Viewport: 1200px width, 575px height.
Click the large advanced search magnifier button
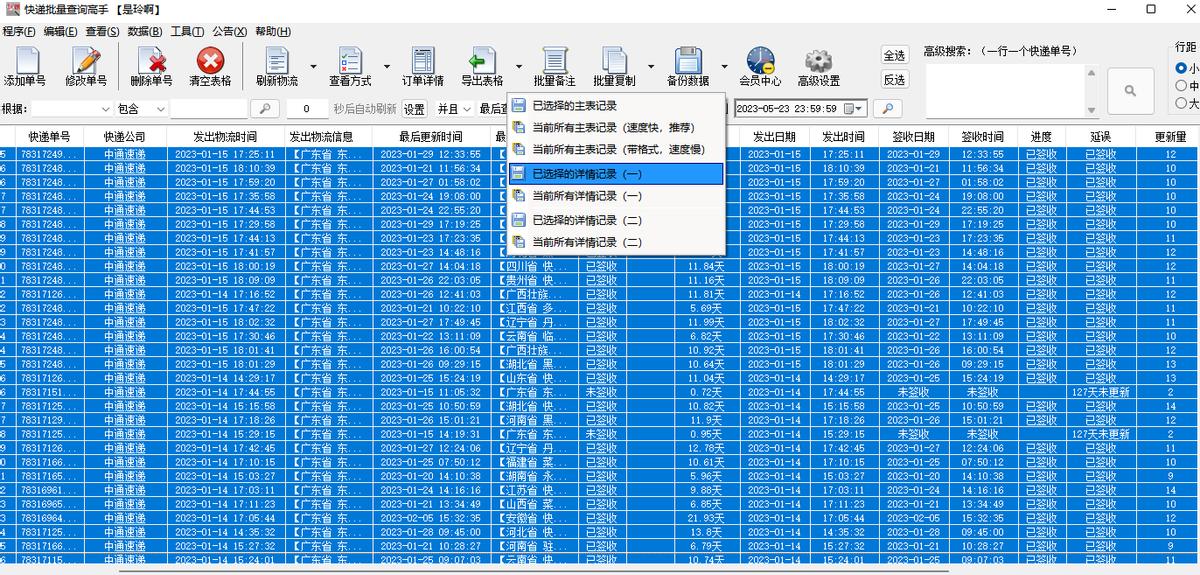[x=1130, y=90]
